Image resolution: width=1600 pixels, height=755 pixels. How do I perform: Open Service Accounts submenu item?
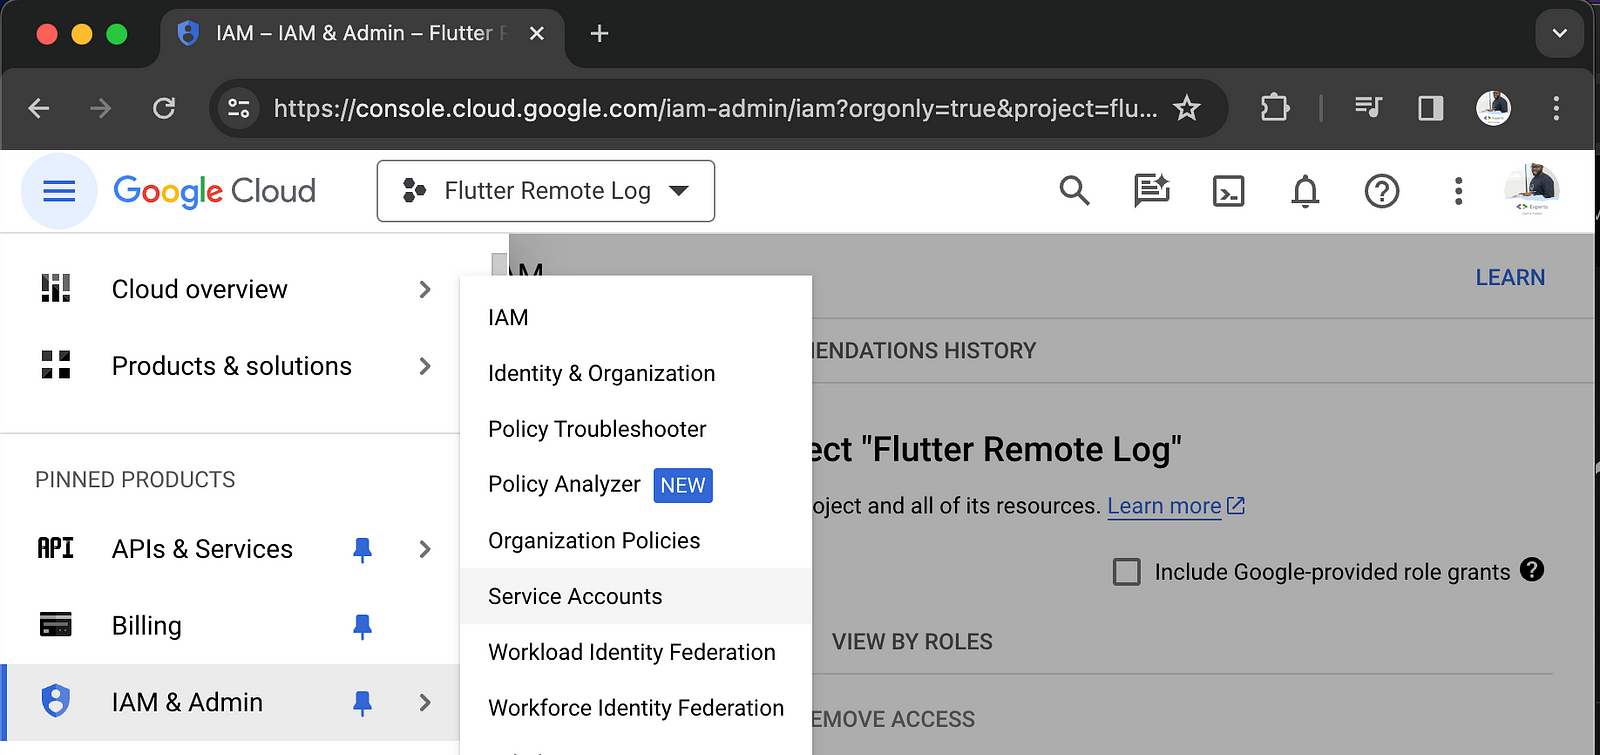pos(635,597)
